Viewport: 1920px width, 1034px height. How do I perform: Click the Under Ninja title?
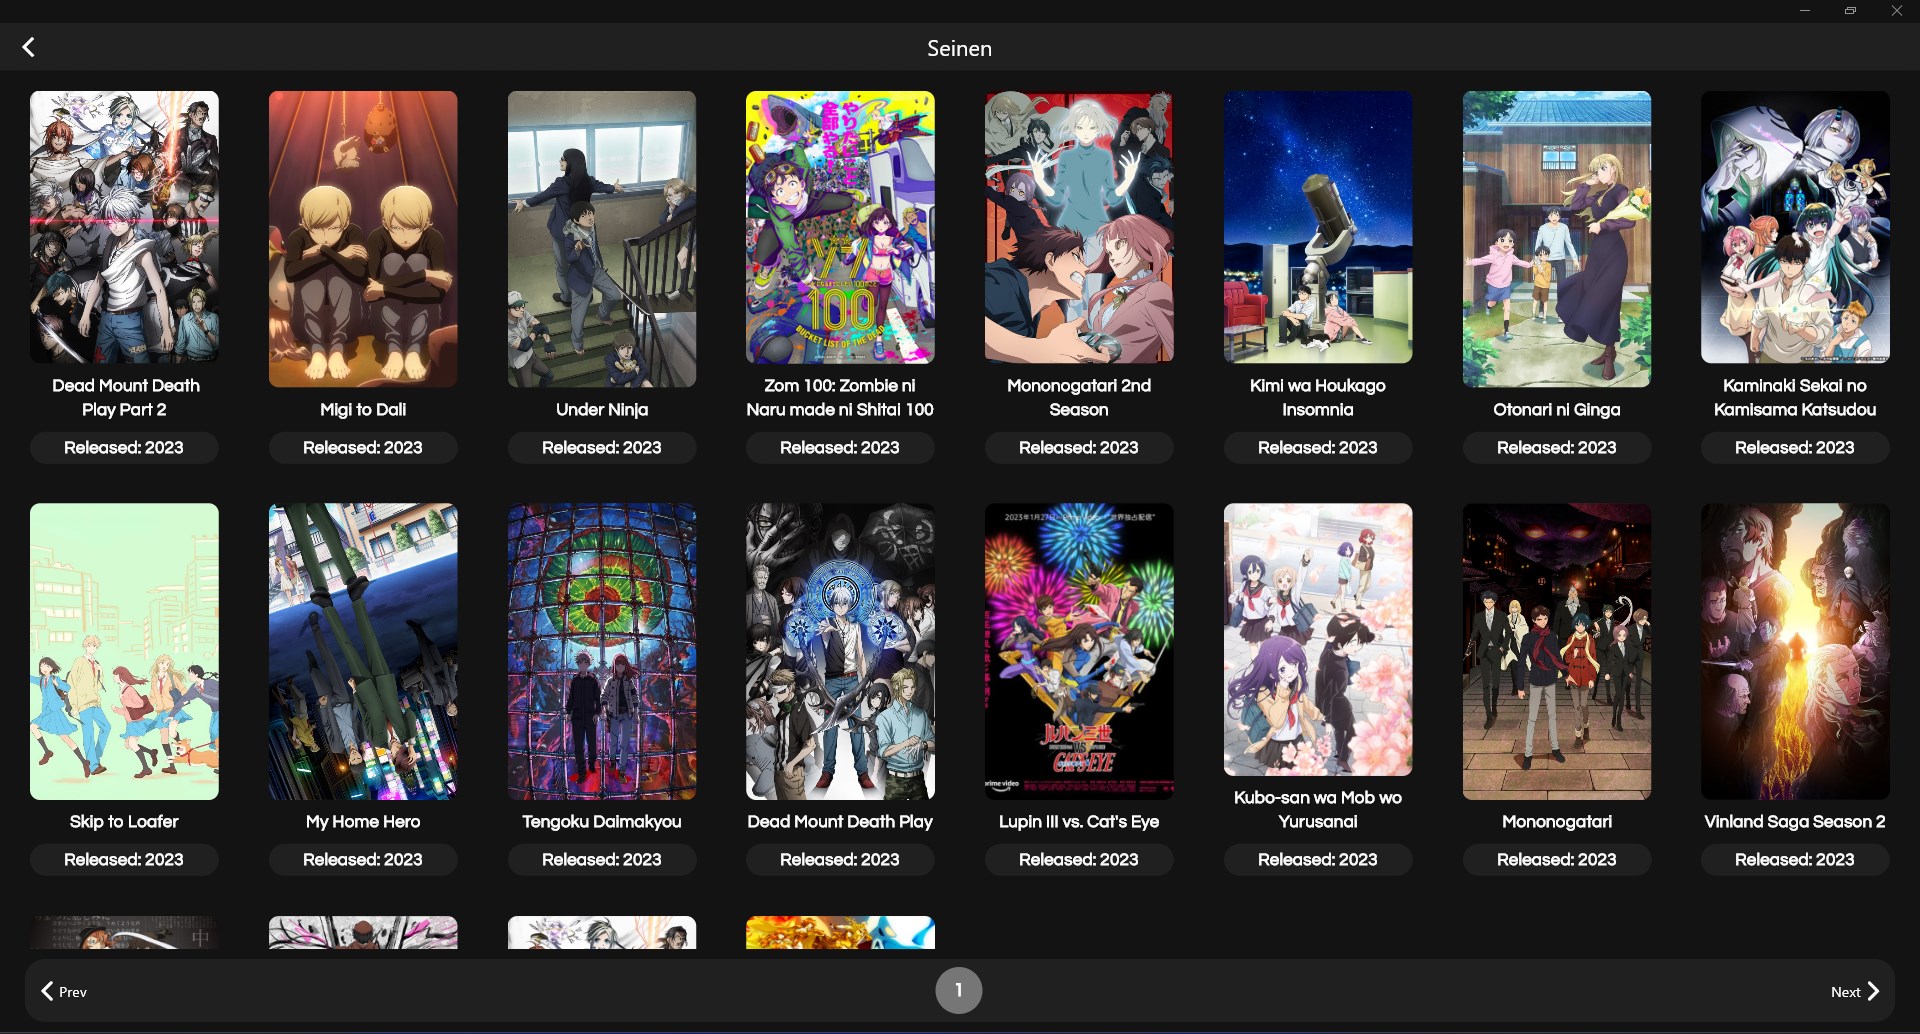coord(602,410)
